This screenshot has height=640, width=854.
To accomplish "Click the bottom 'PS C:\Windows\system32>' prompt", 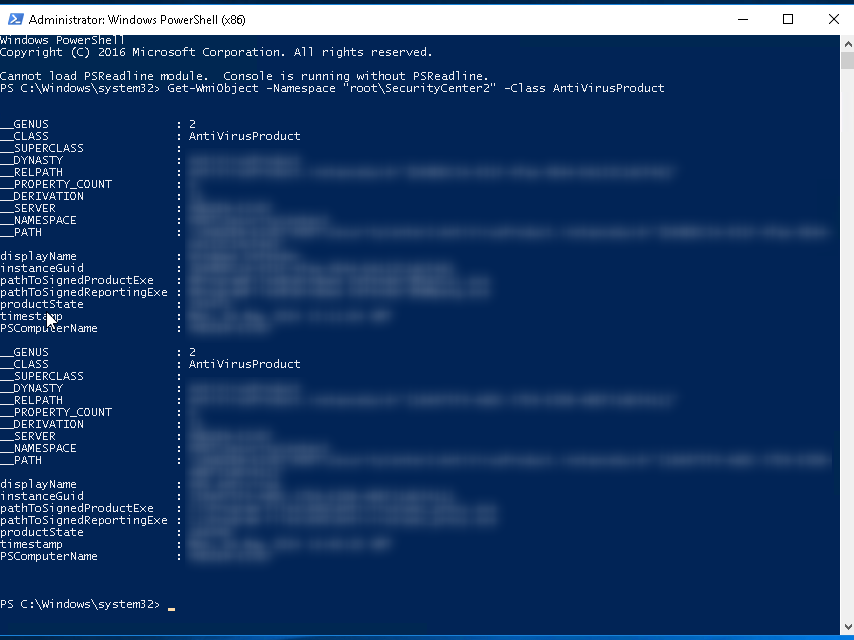I will 80,604.
